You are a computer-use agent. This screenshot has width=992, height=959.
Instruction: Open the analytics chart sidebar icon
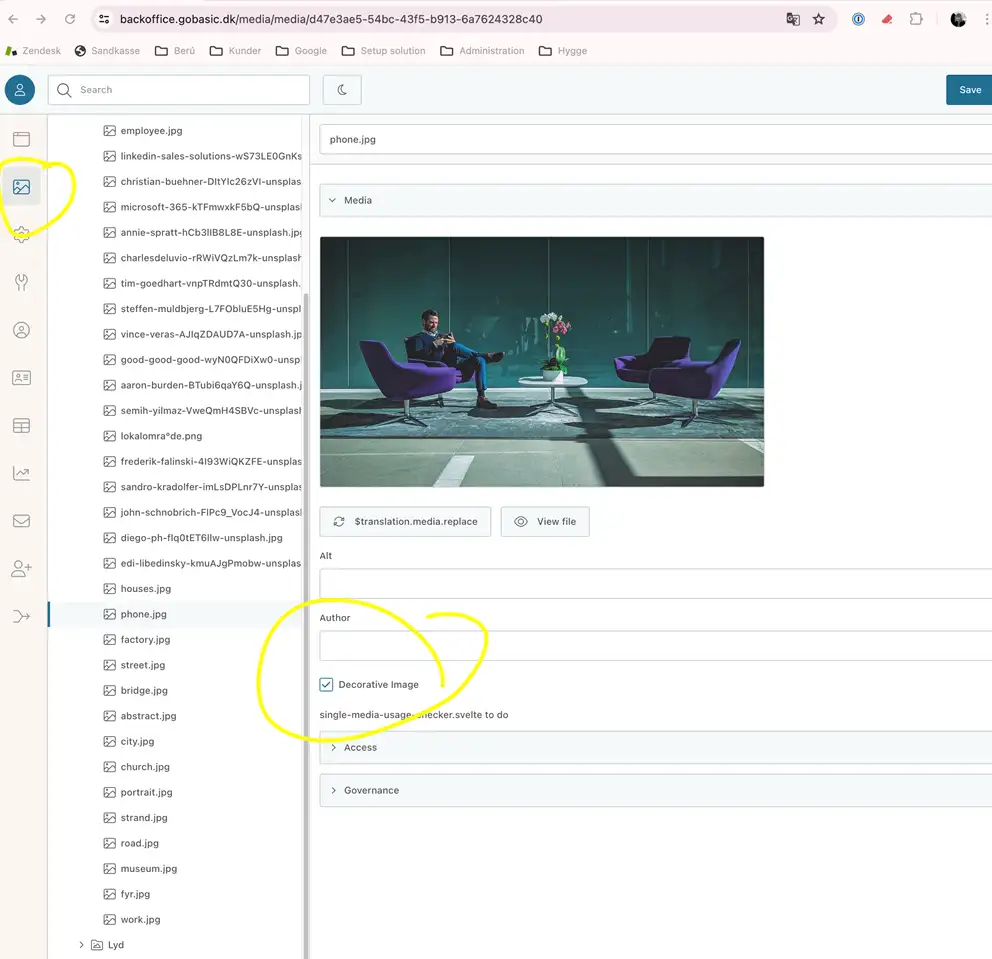coord(21,474)
